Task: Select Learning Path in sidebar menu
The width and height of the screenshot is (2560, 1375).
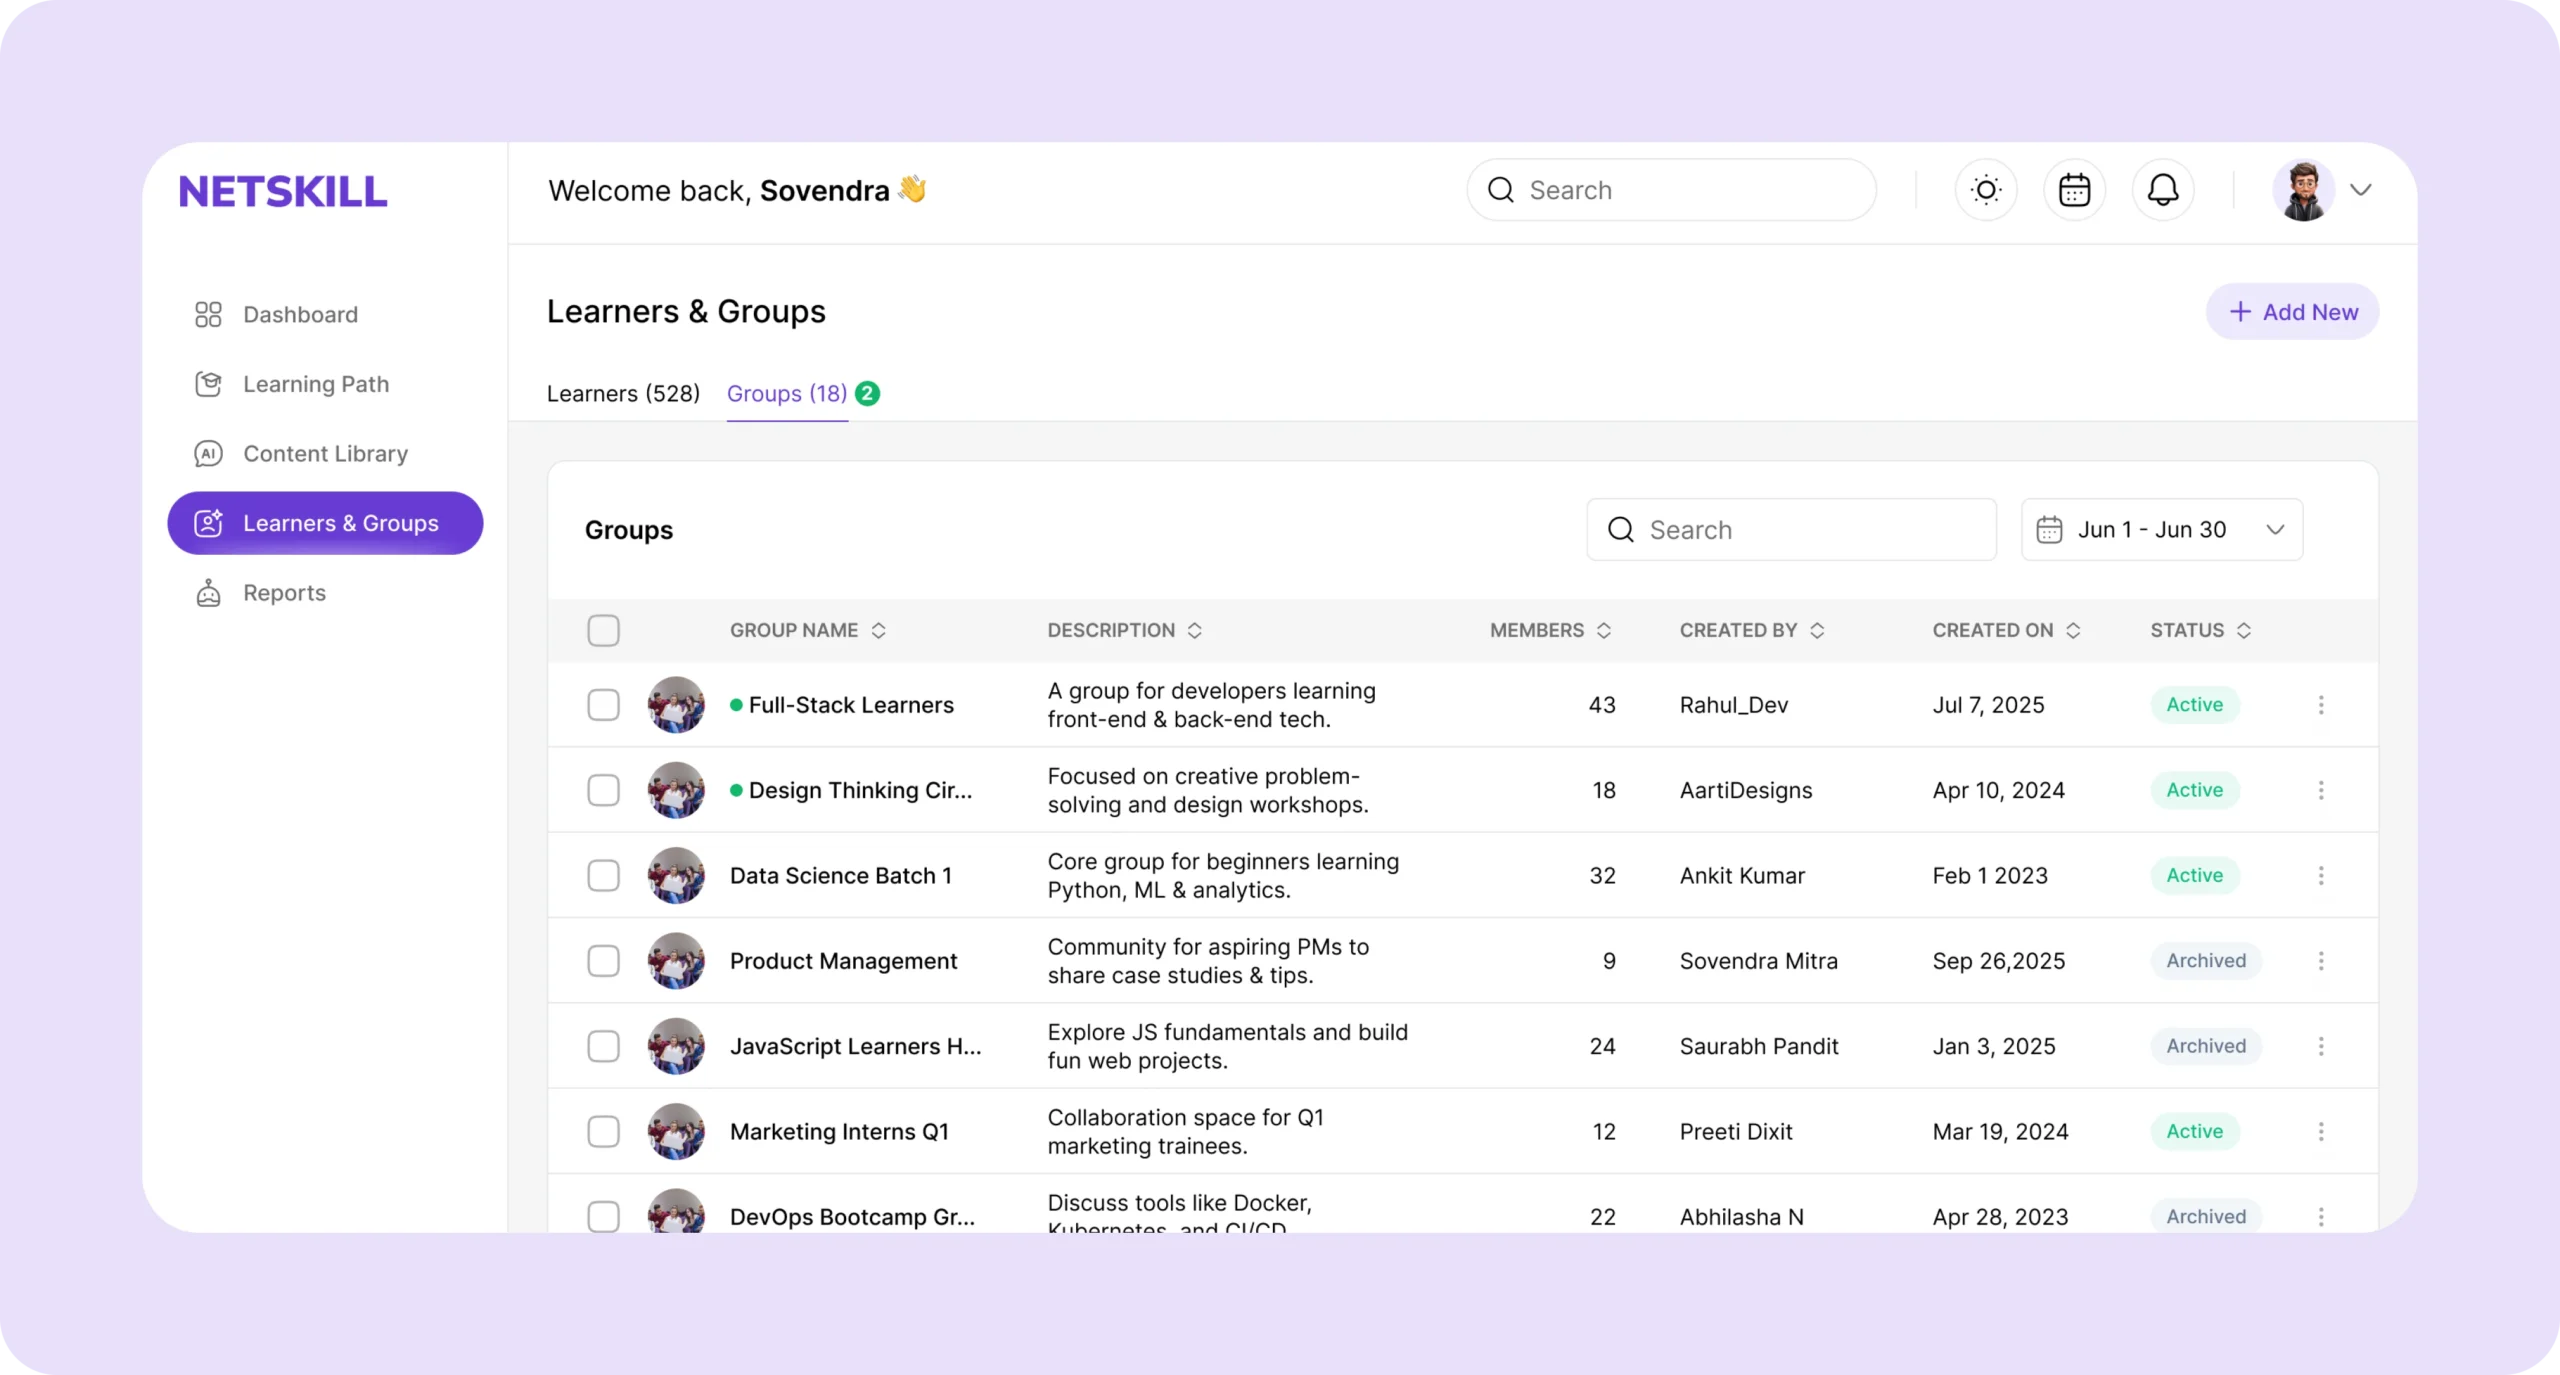Action: point(315,384)
